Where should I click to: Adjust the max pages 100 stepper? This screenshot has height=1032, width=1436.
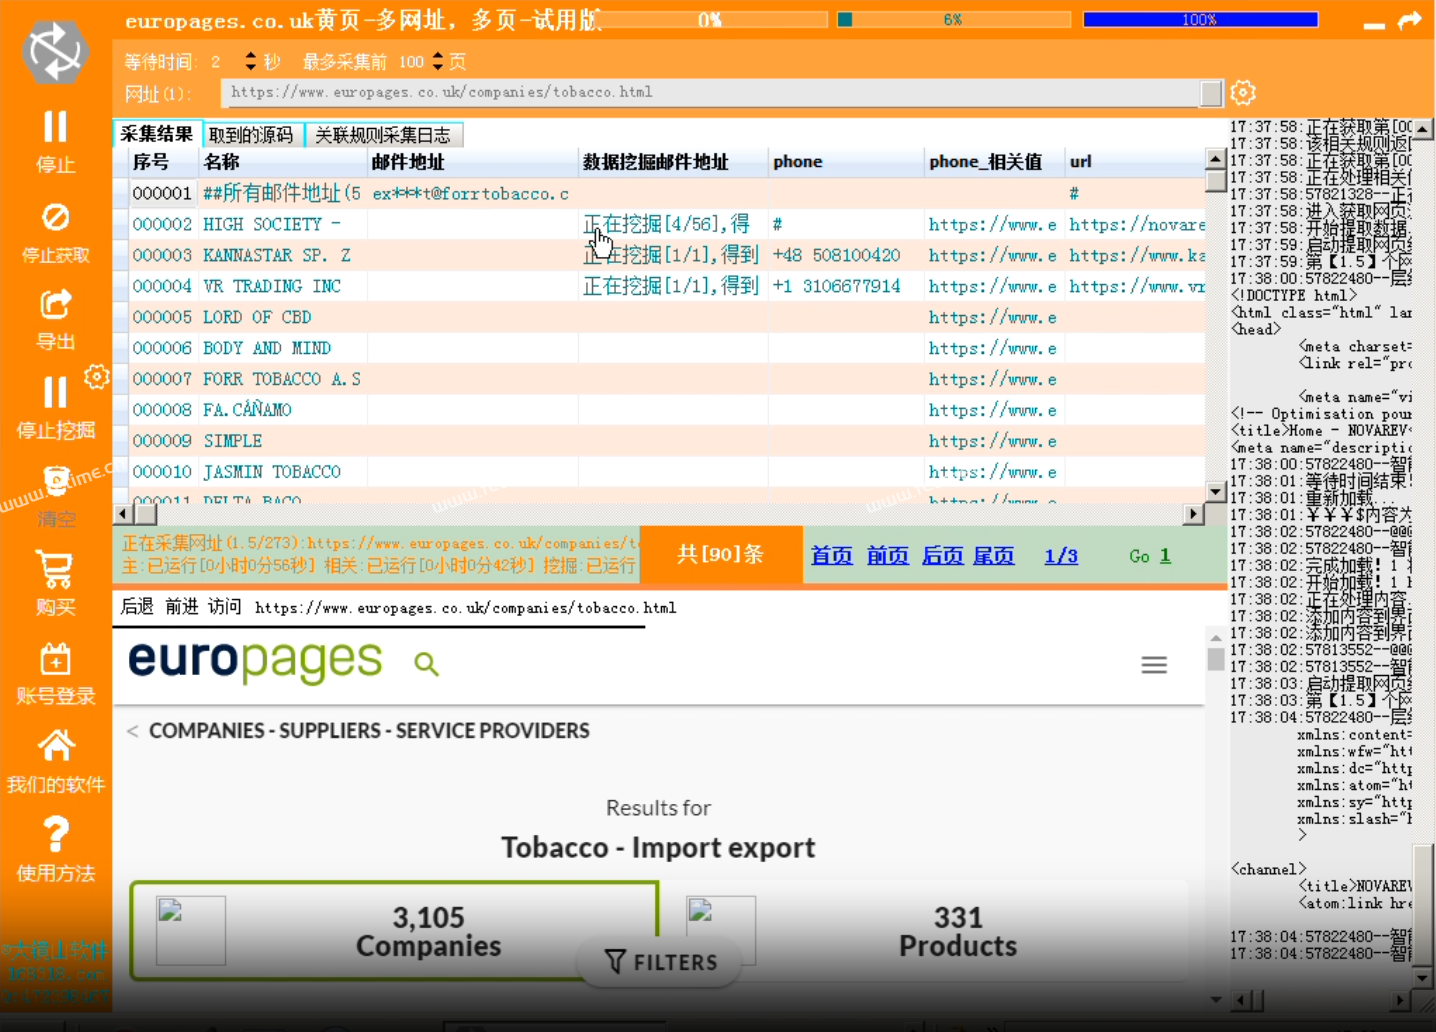437,61
